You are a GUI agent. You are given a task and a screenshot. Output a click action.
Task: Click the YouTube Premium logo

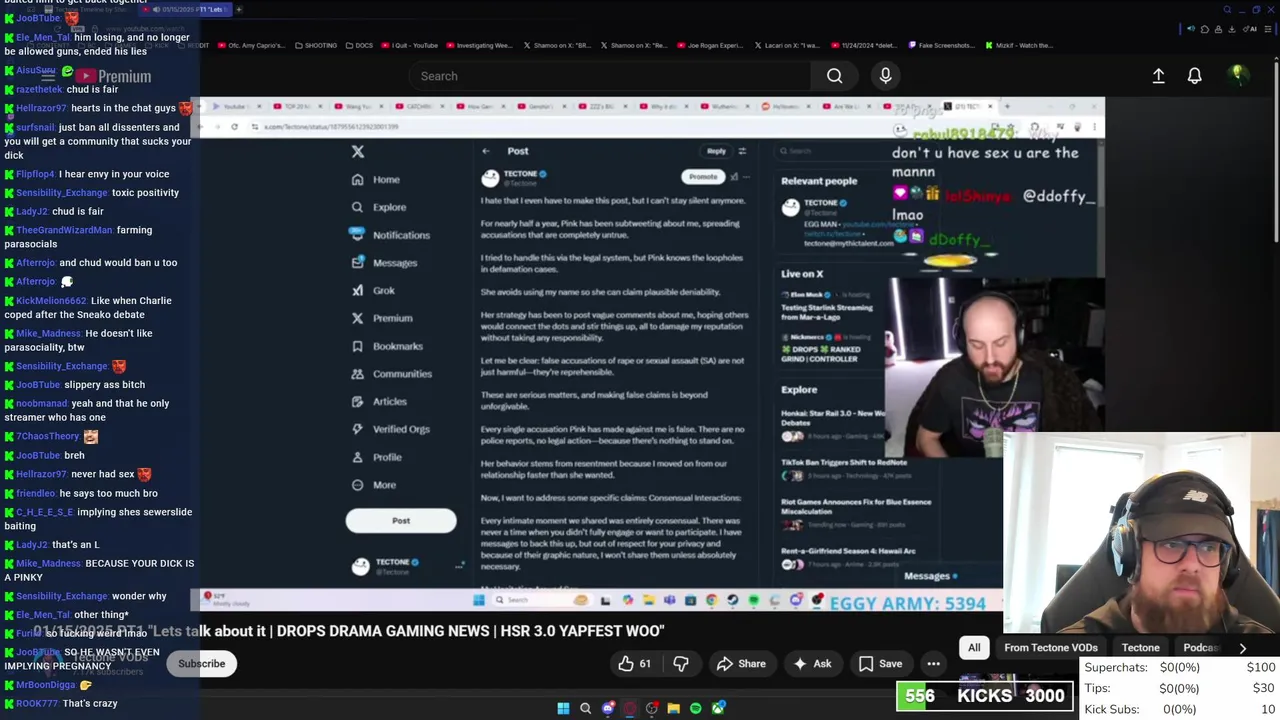tap(112, 76)
